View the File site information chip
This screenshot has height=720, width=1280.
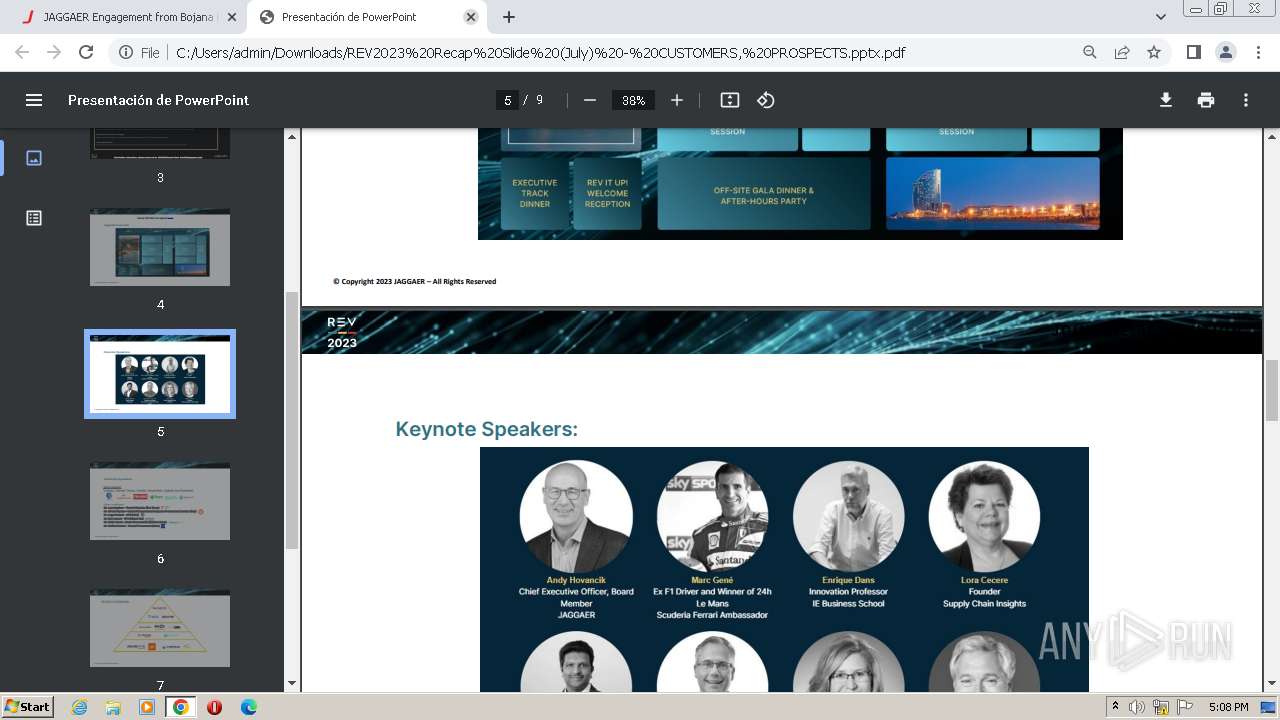[x=139, y=52]
